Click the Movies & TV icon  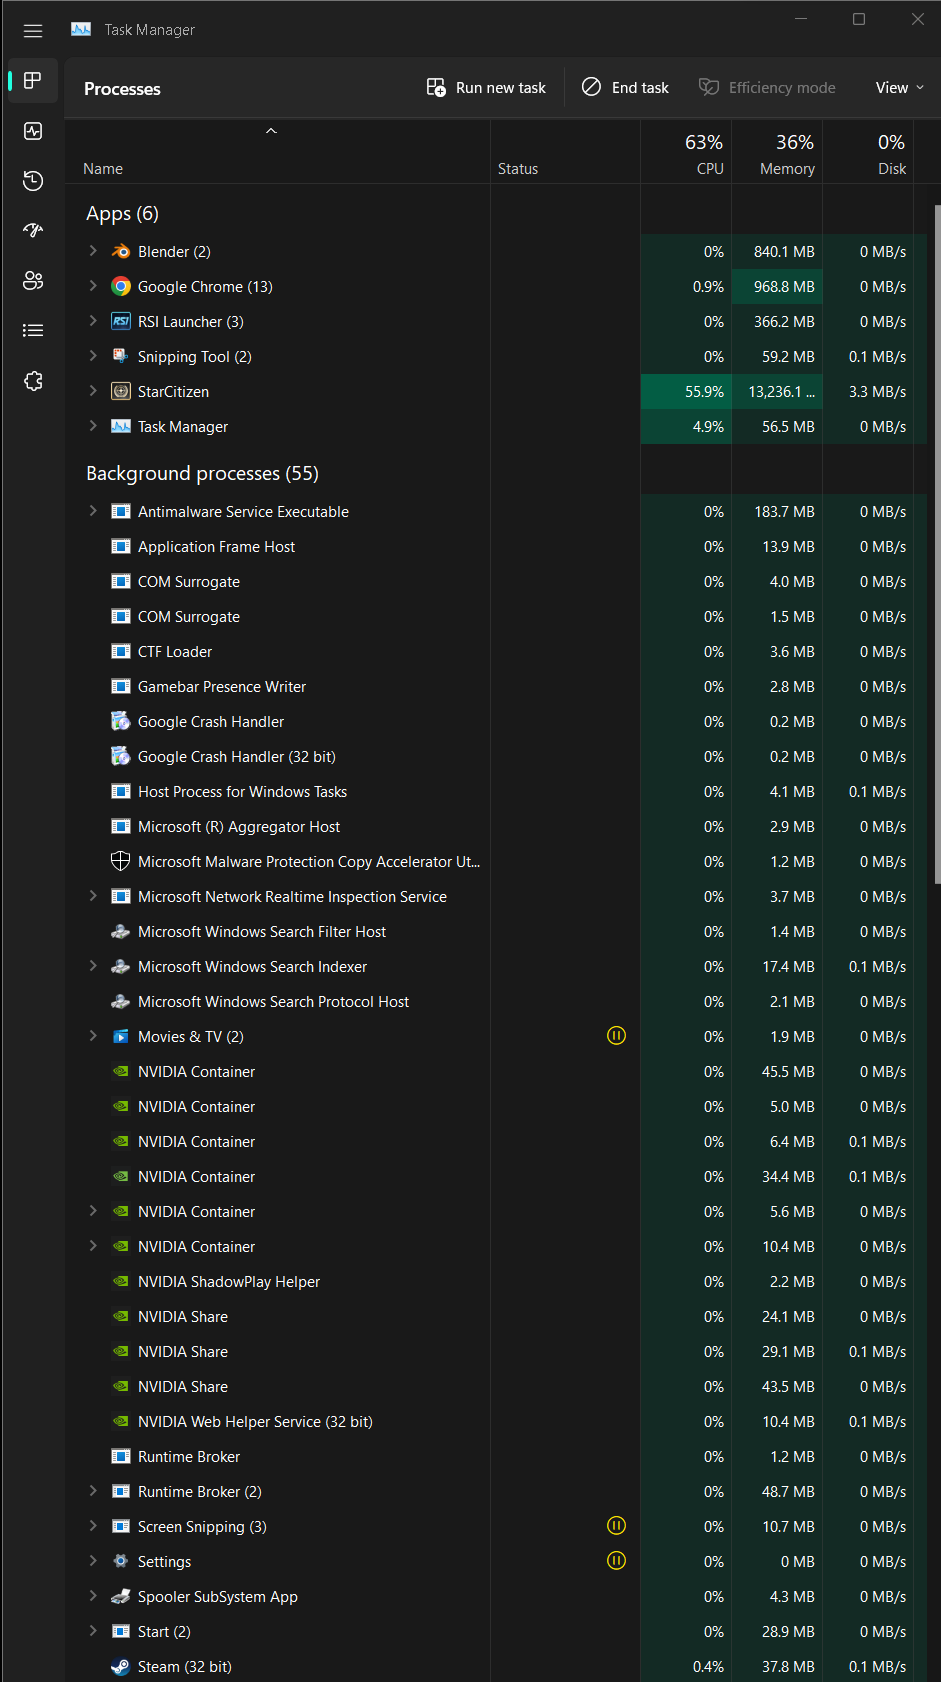(121, 1036)
